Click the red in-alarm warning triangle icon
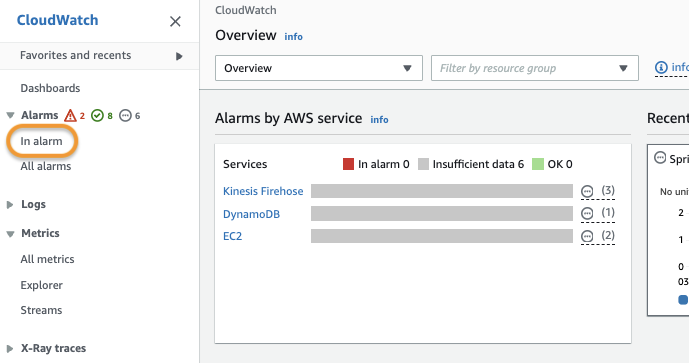Image resolution: width=689 pixels, height=363 pixels. (70, 116)
